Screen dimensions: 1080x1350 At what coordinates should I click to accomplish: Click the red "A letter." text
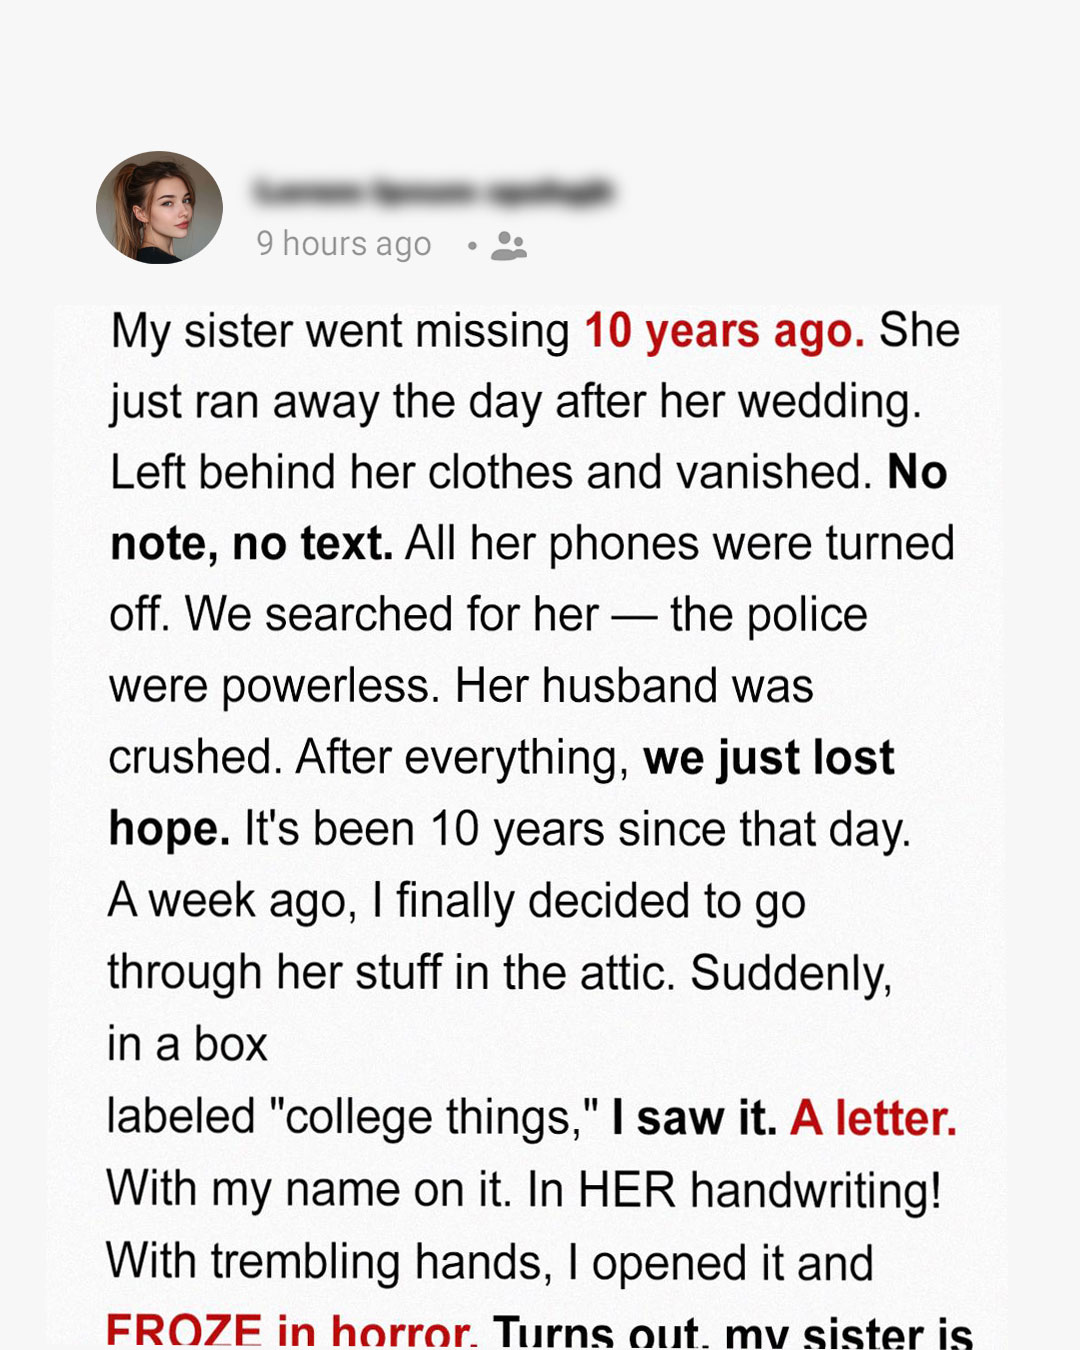pos(873,1118)
